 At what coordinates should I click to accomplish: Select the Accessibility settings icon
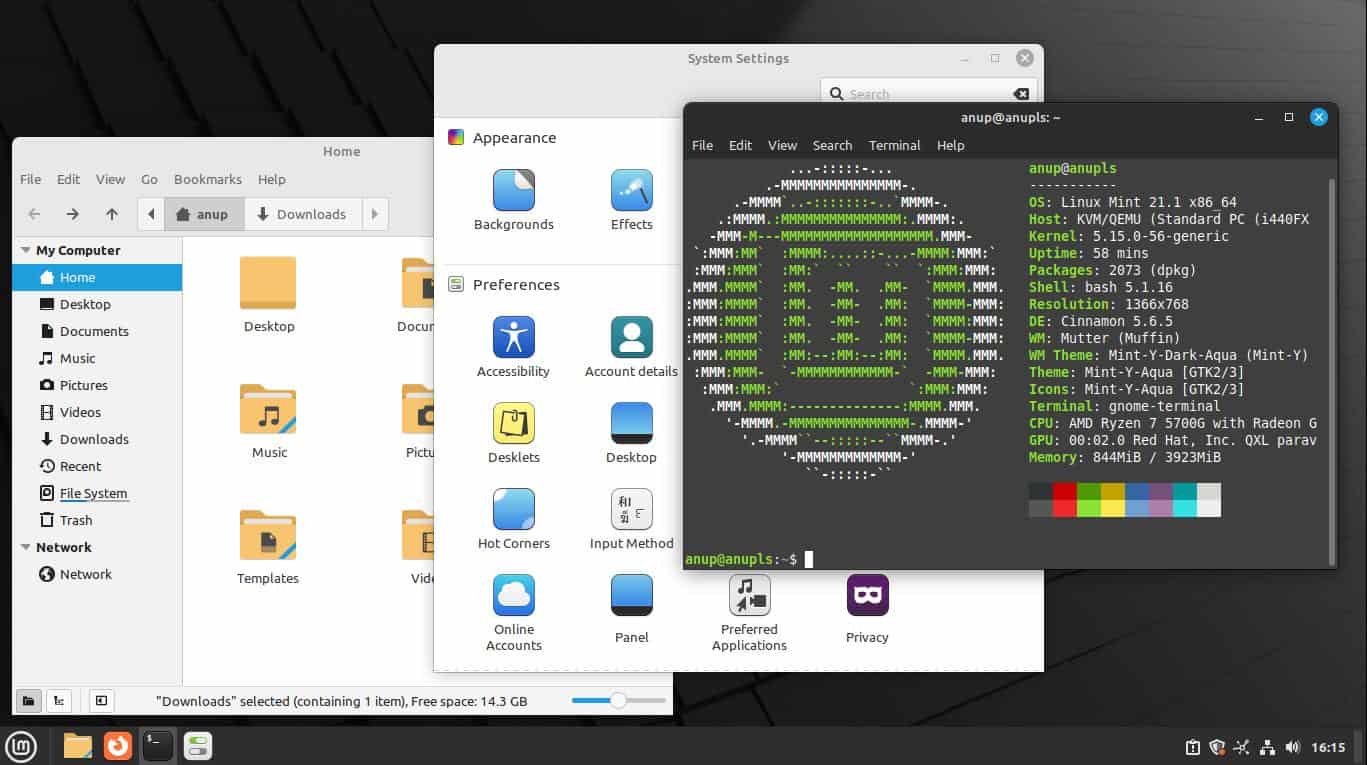click(x=513, y=338)
